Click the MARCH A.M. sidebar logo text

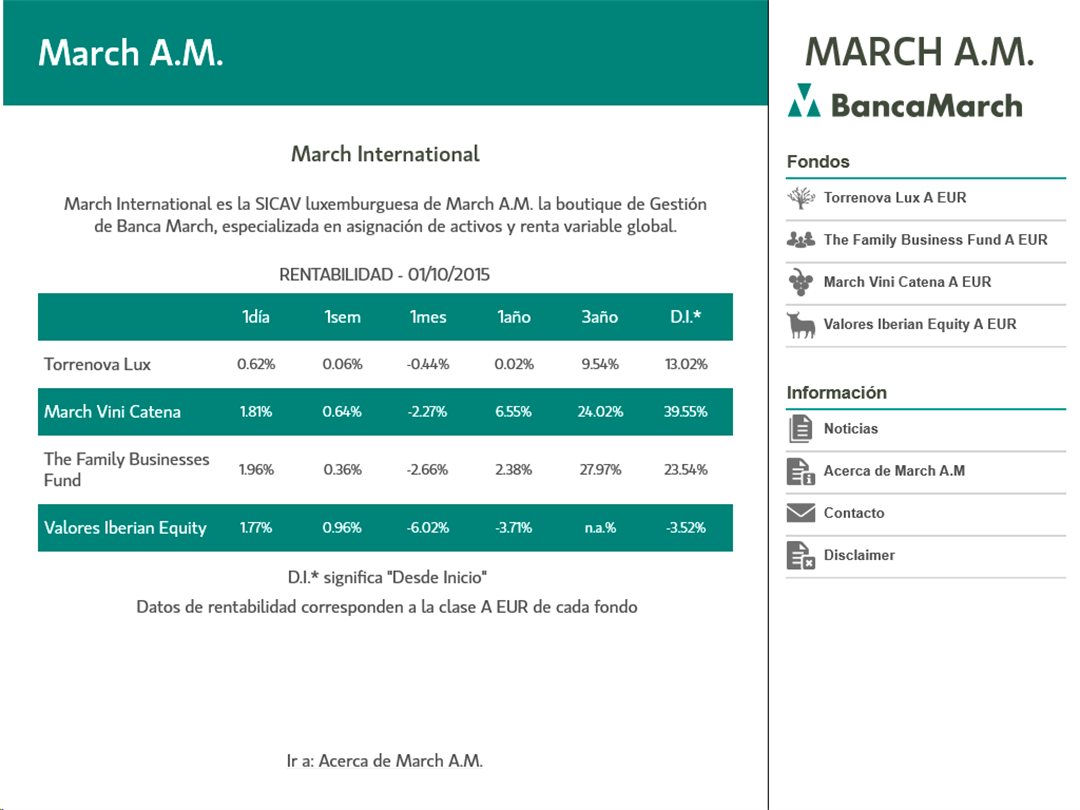[x=920, y=52]
